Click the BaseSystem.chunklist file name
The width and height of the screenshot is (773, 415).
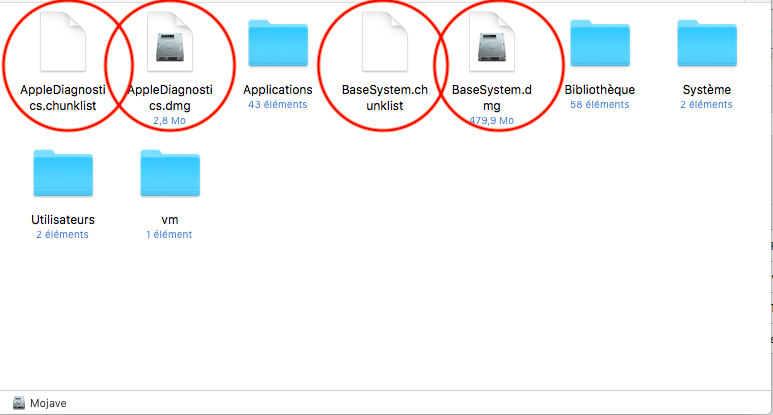385,98
